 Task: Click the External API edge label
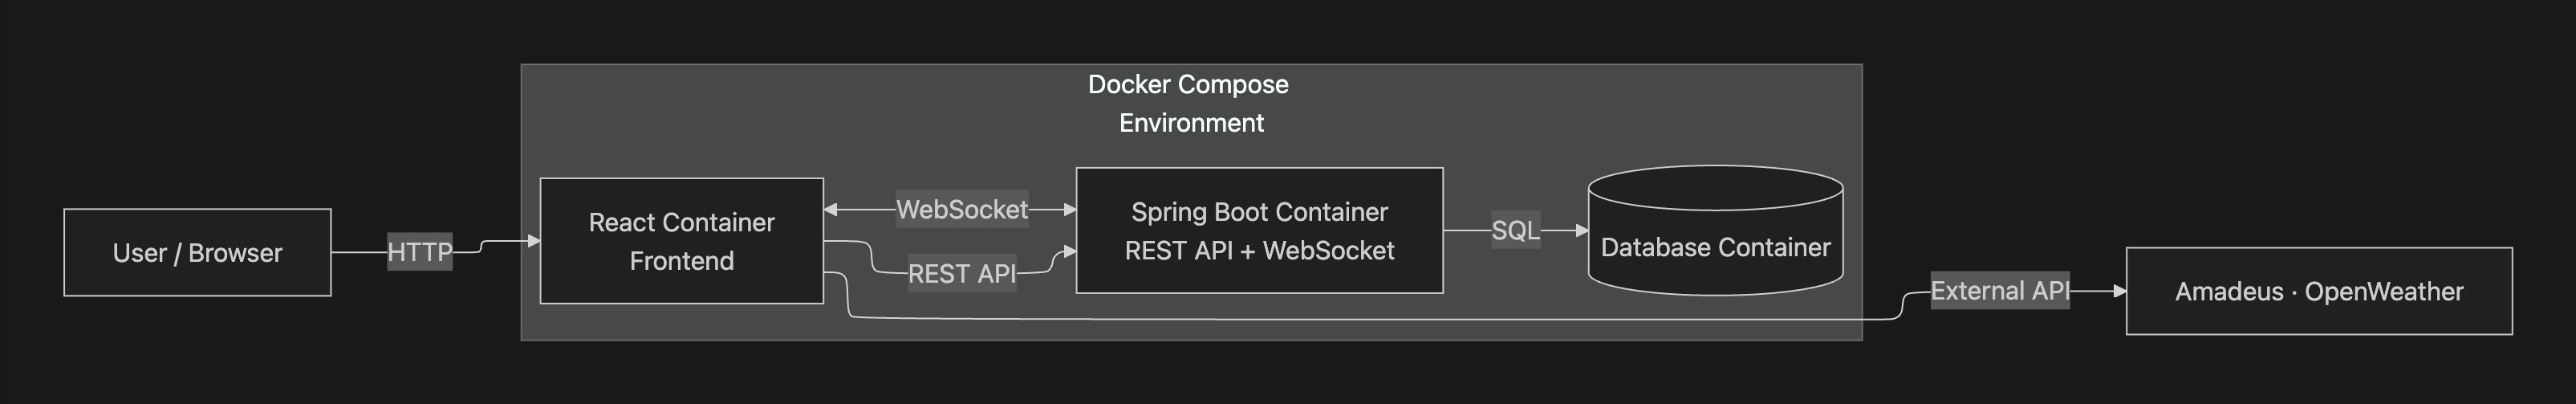click(1999, 291)
